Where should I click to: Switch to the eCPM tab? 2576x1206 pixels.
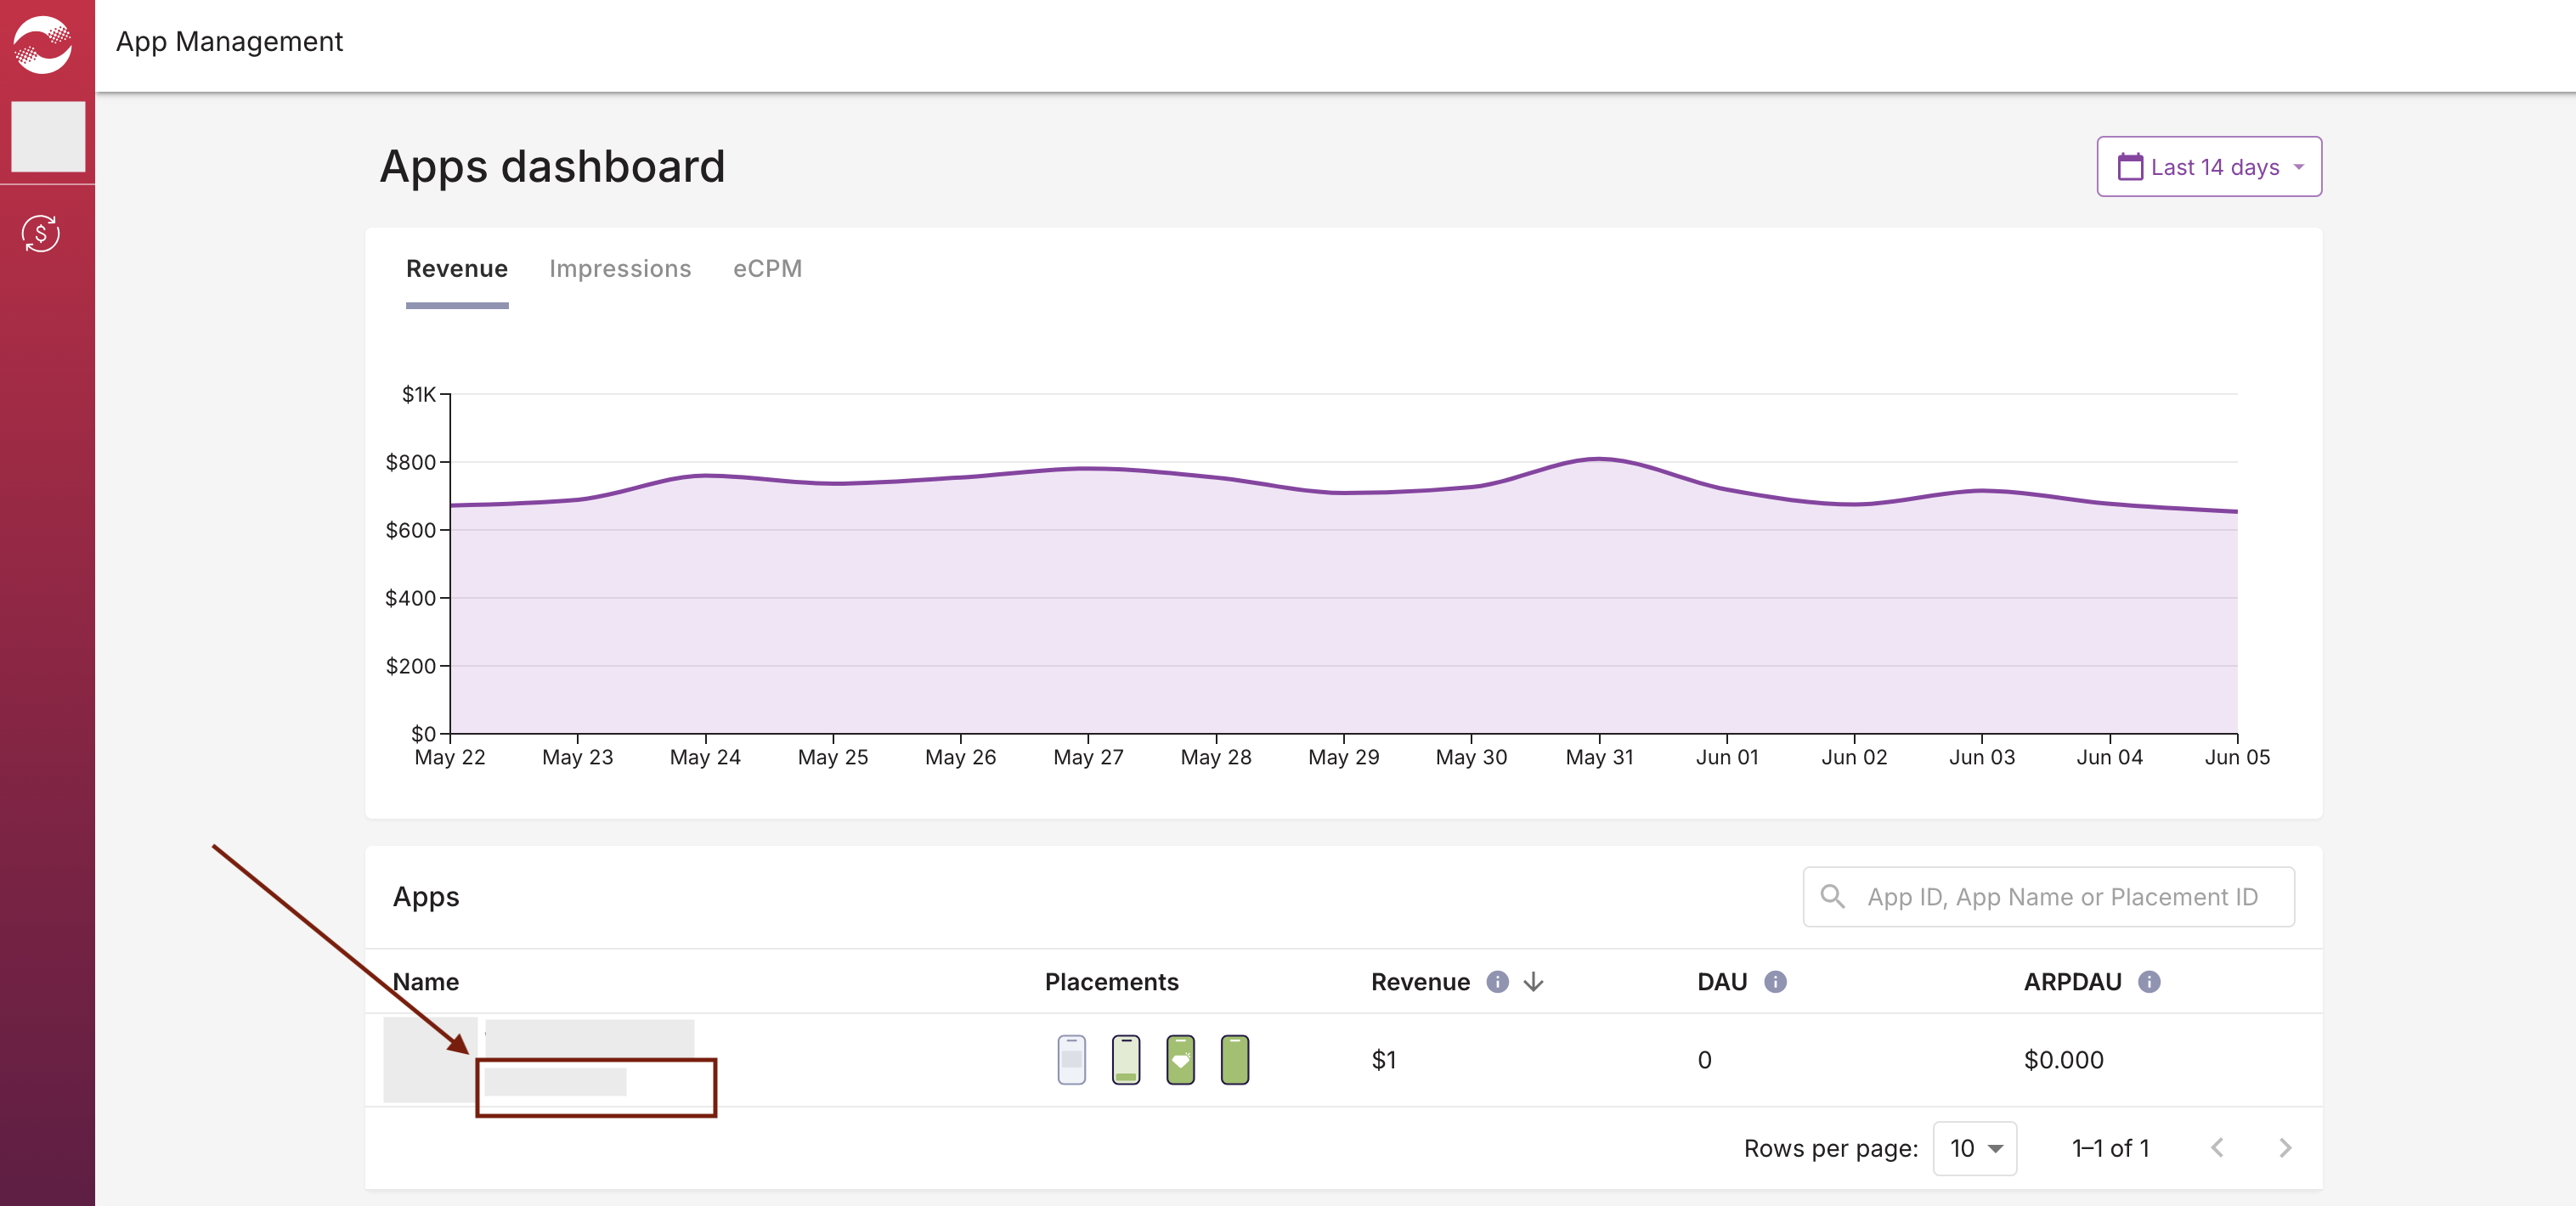(767, 269)
